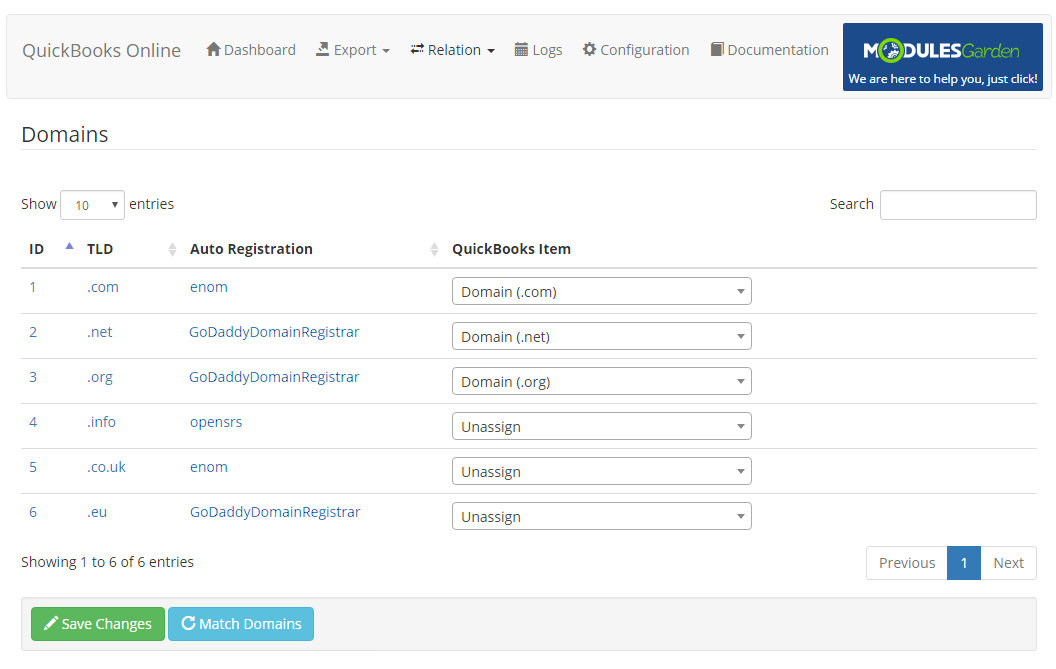Click GoDaddyDomainRegistrar in .org row
Viewport: 1056px width, 669px height.
[x=274, y=377]
